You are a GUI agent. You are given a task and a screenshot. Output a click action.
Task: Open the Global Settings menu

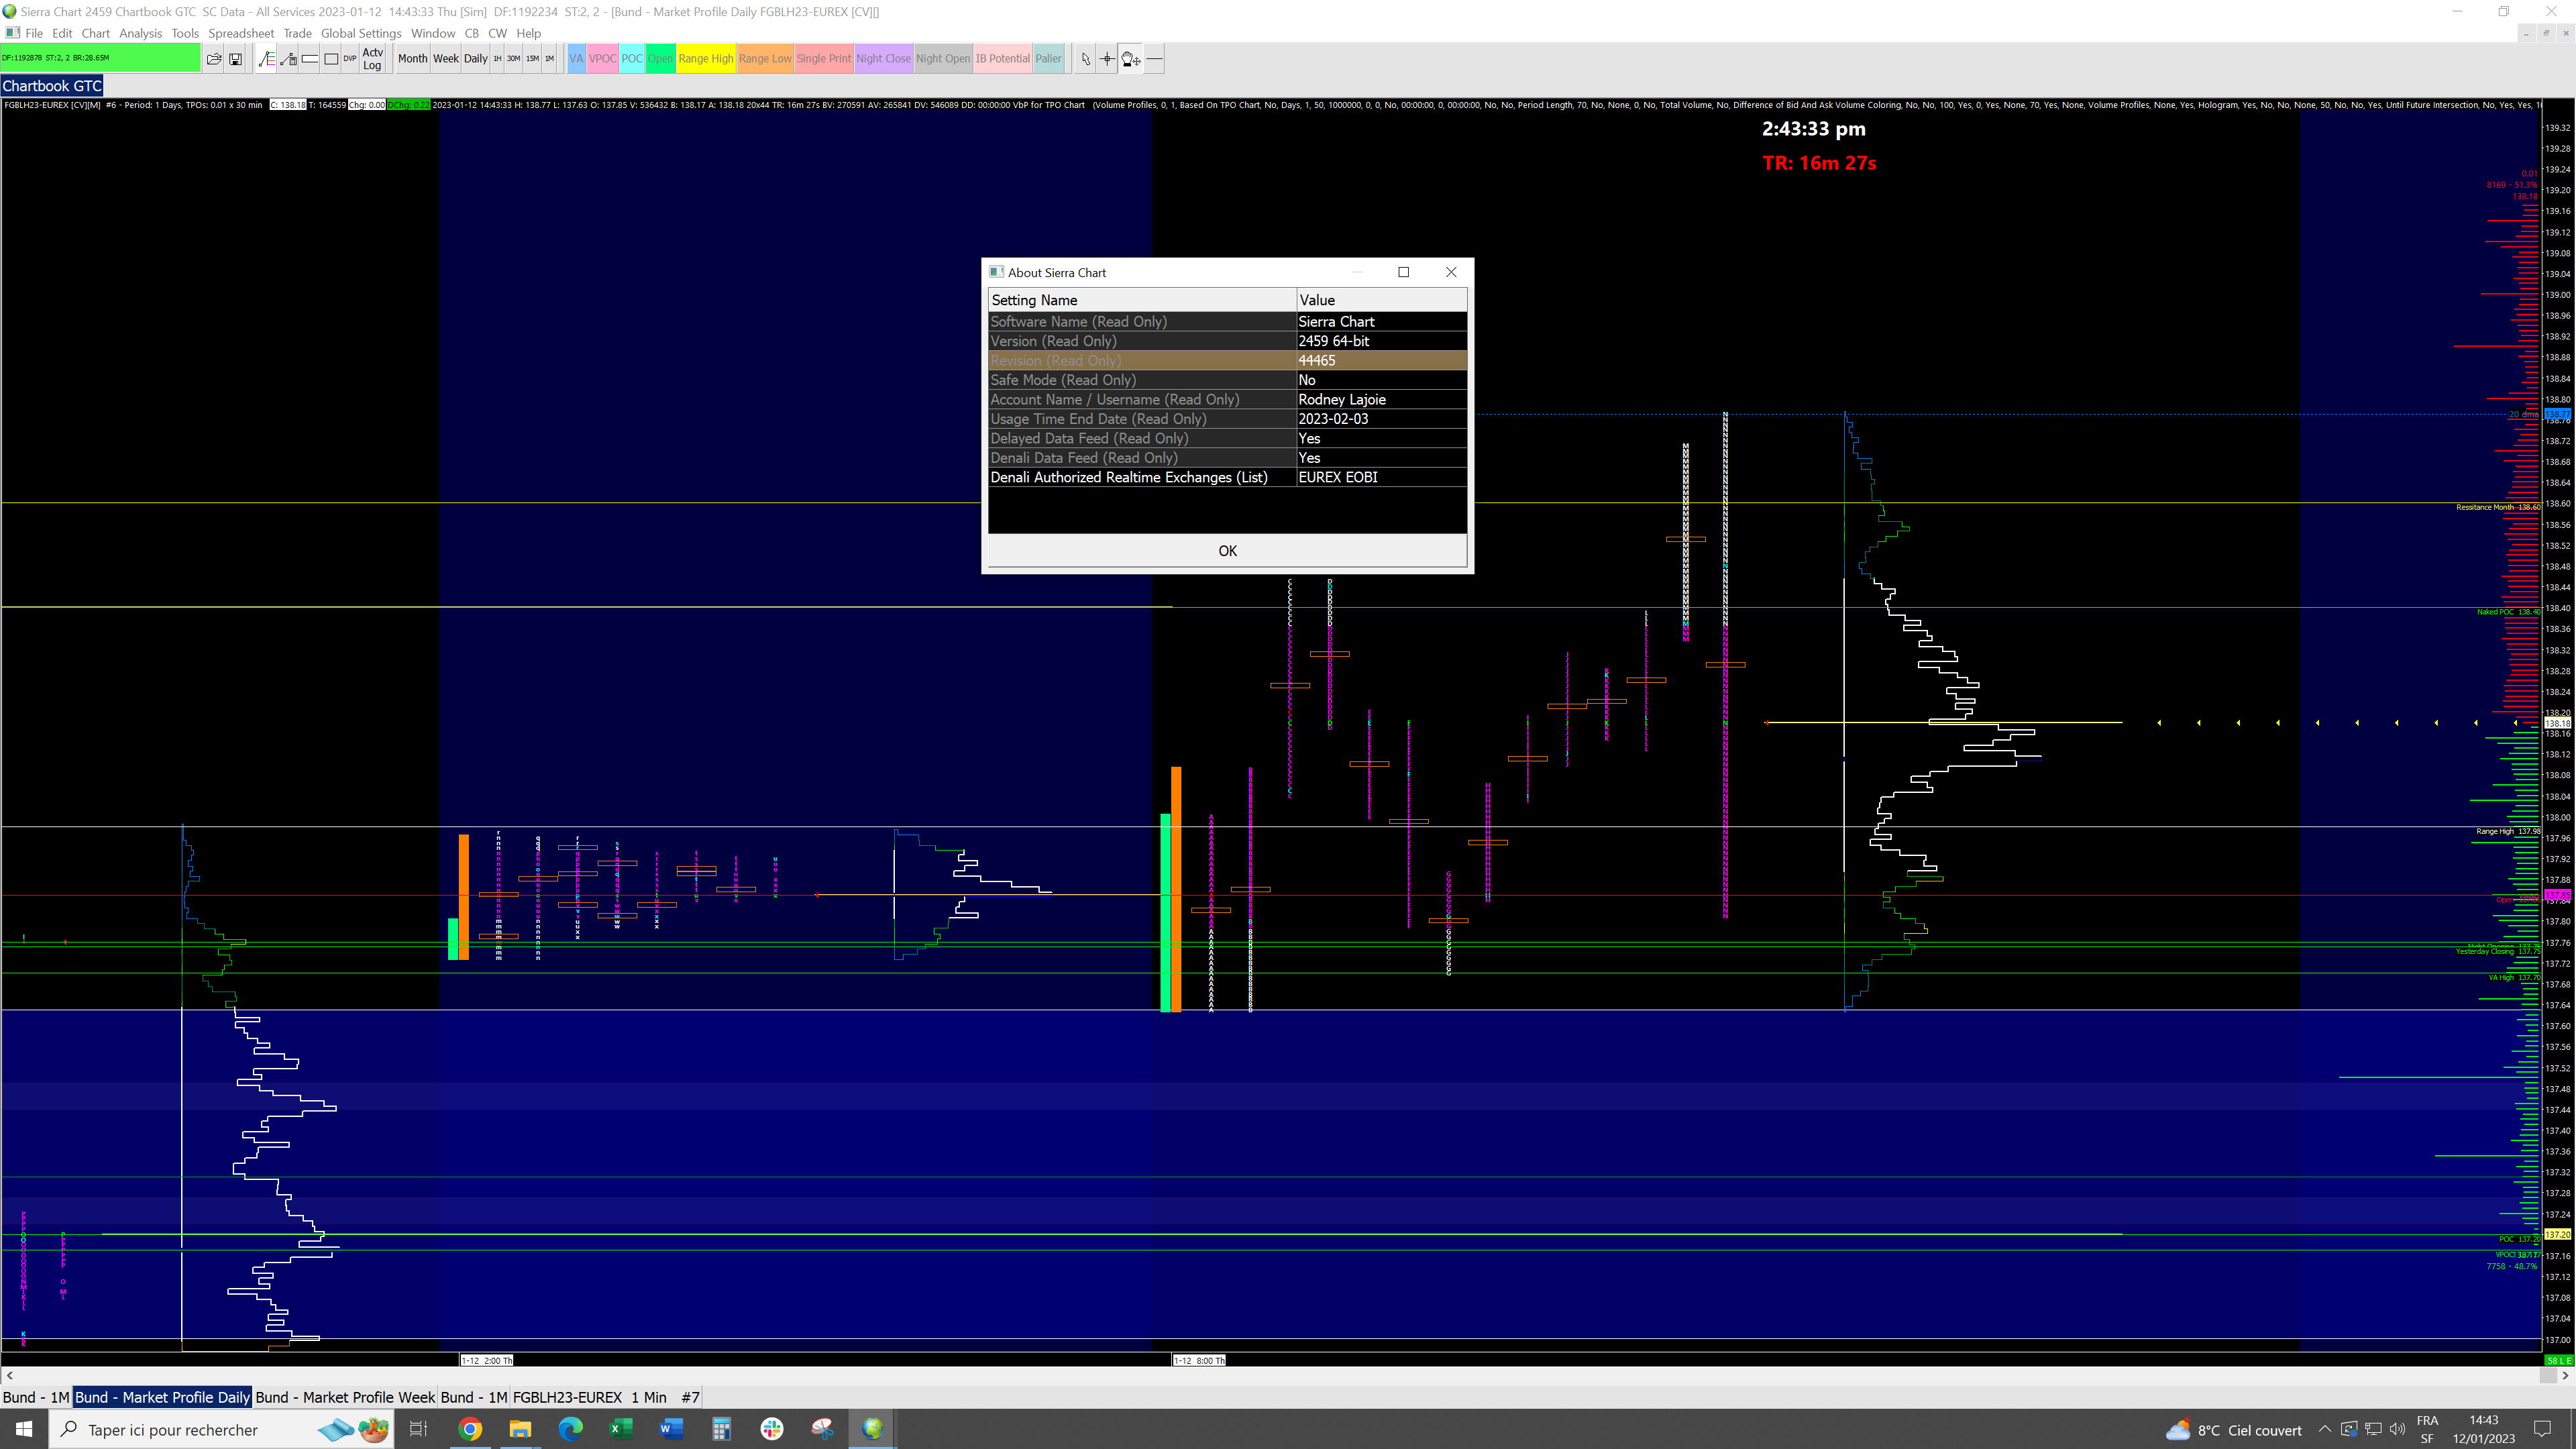[361, 33]
